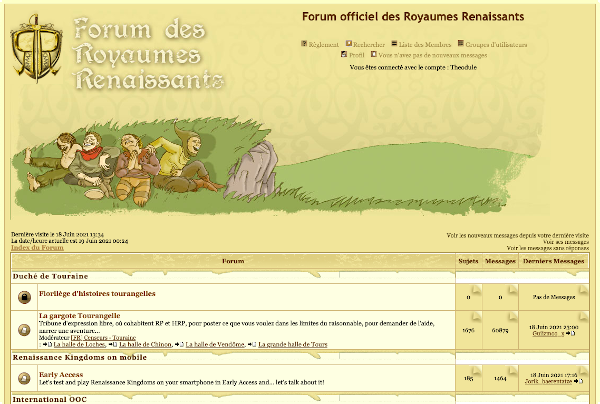Click the Règlement icon in header

(304, 44)
